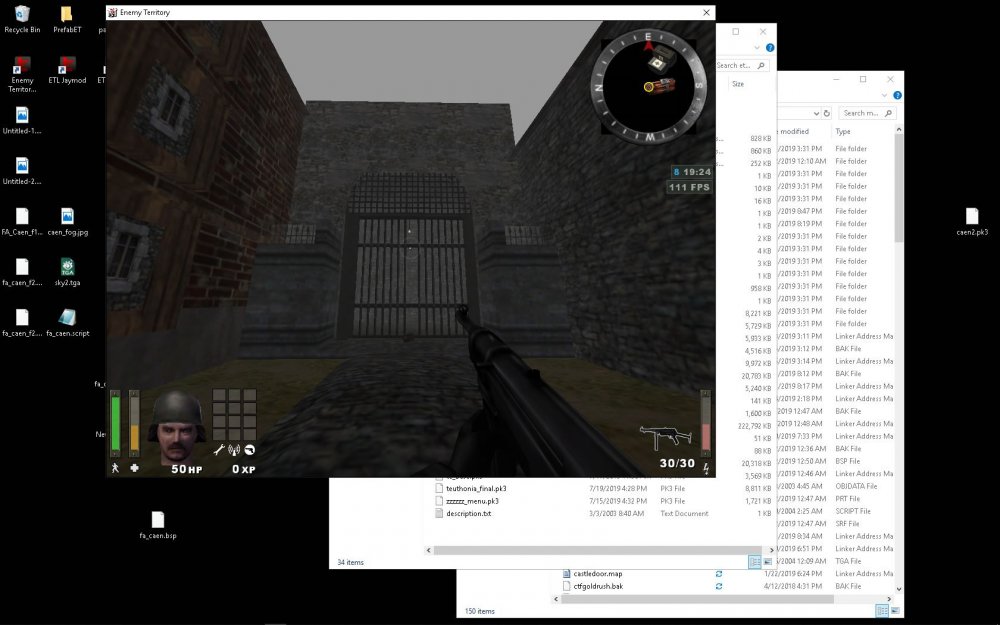Image resolution: width=1000 pixels, height=625 pixels.
Task: Open Help in the Search m... explorer window
Action: coord(897,96)
